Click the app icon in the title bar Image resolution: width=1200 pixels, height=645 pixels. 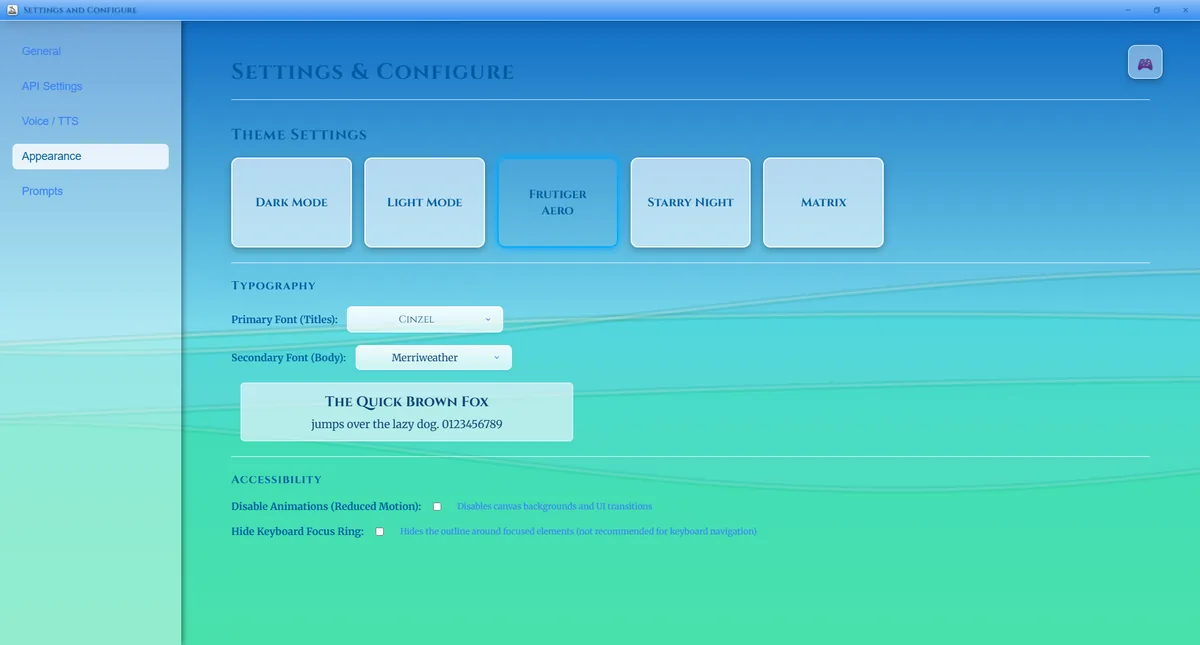pos(10,10)
